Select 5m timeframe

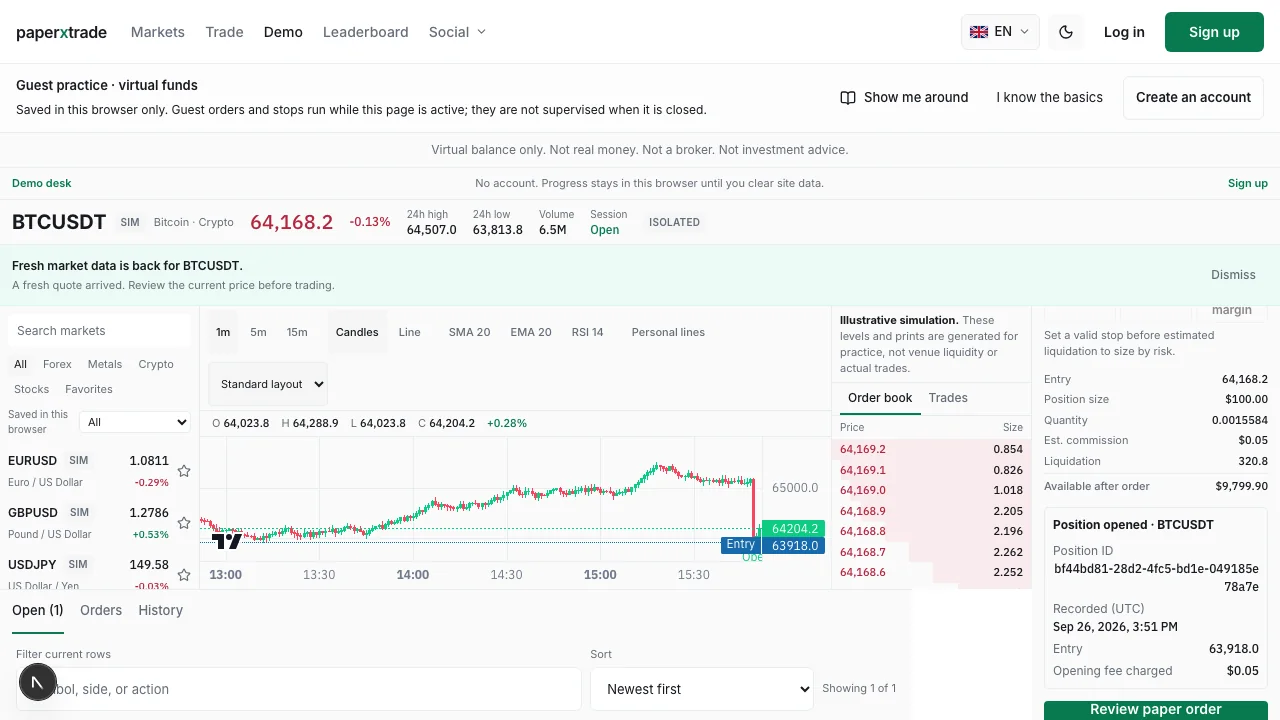[258, 332]
